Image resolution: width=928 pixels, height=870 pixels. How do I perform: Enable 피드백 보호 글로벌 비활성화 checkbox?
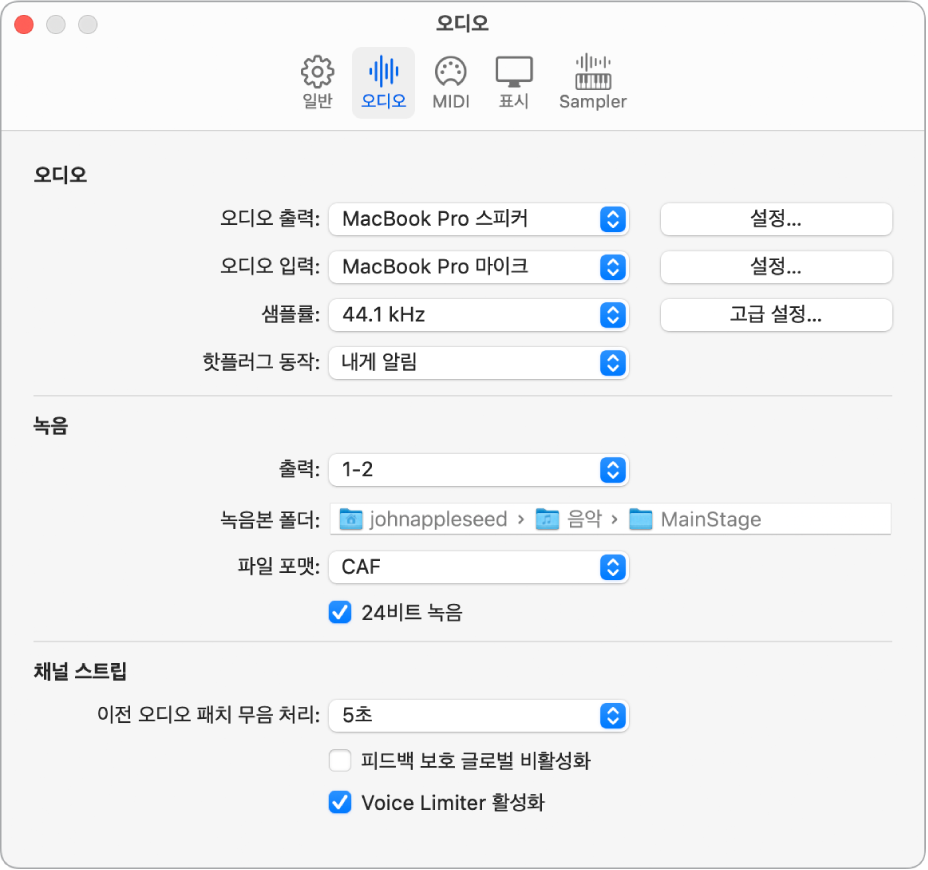pos(340,761)
